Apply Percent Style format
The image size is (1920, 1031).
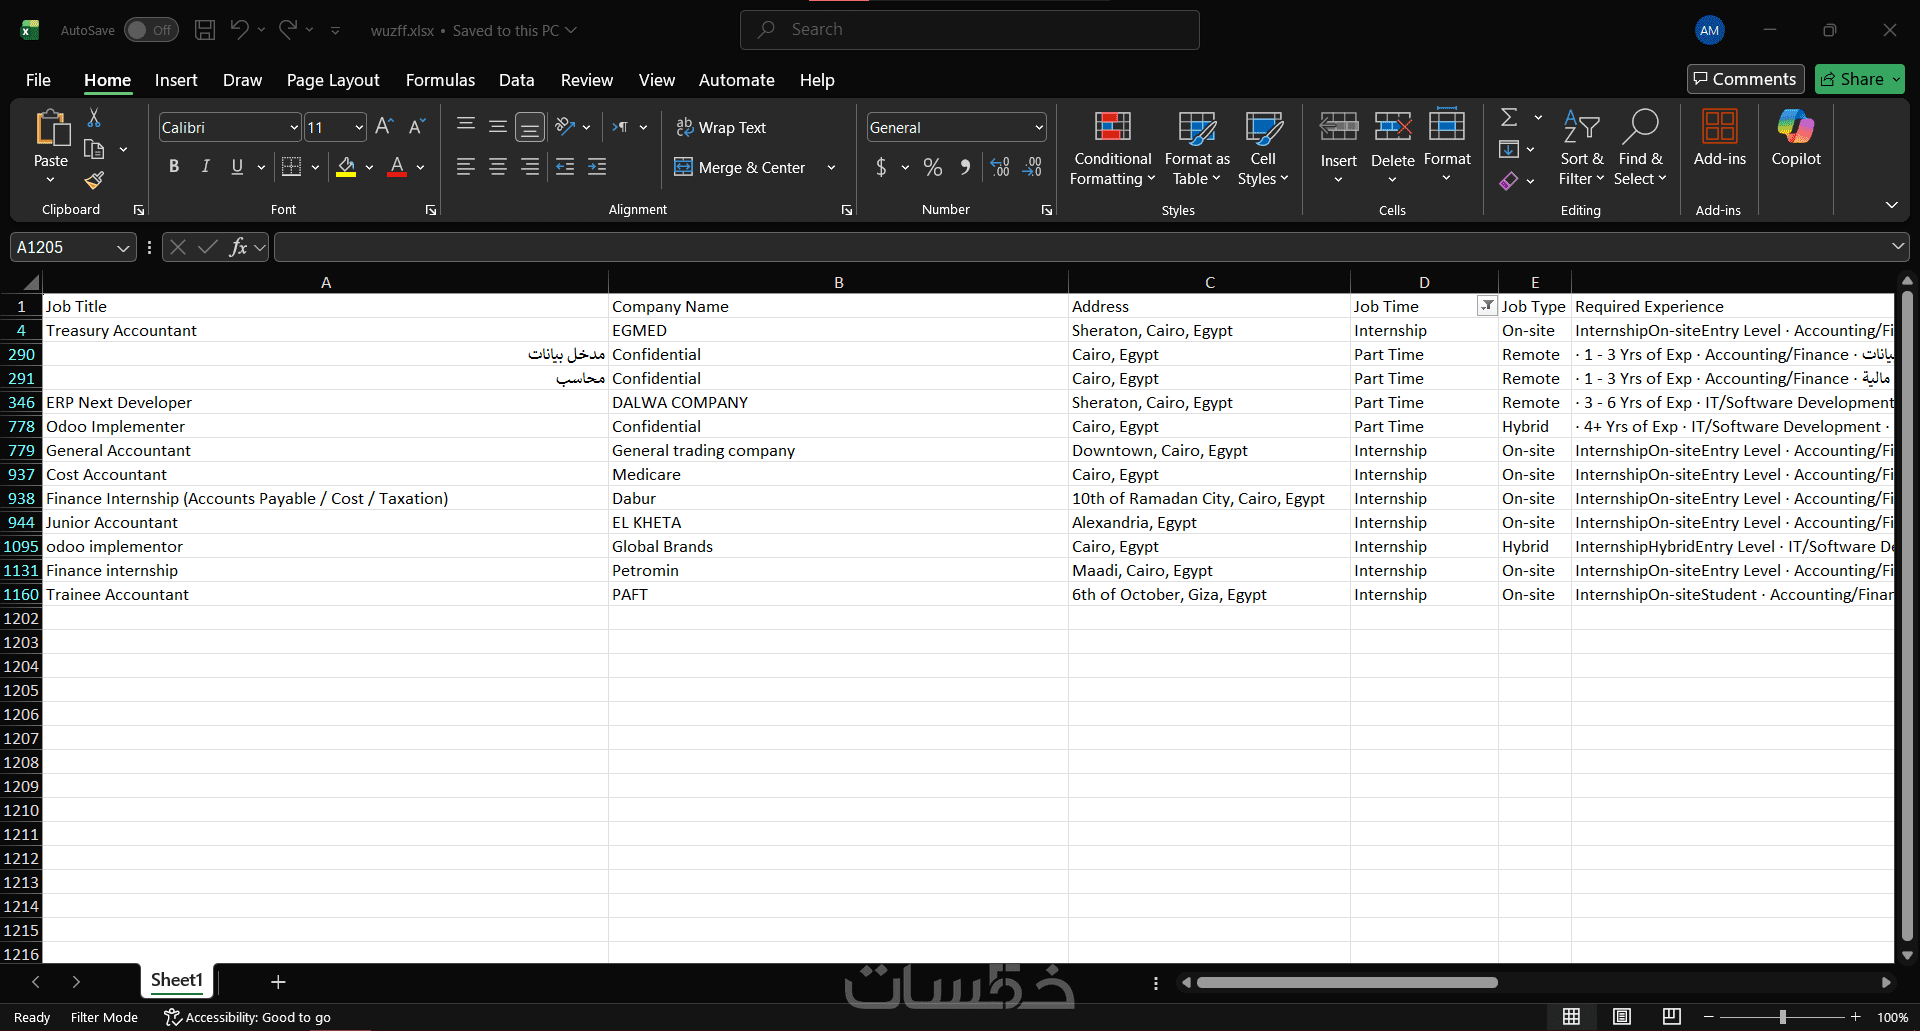pyautogui.click(x=933, y=167)
